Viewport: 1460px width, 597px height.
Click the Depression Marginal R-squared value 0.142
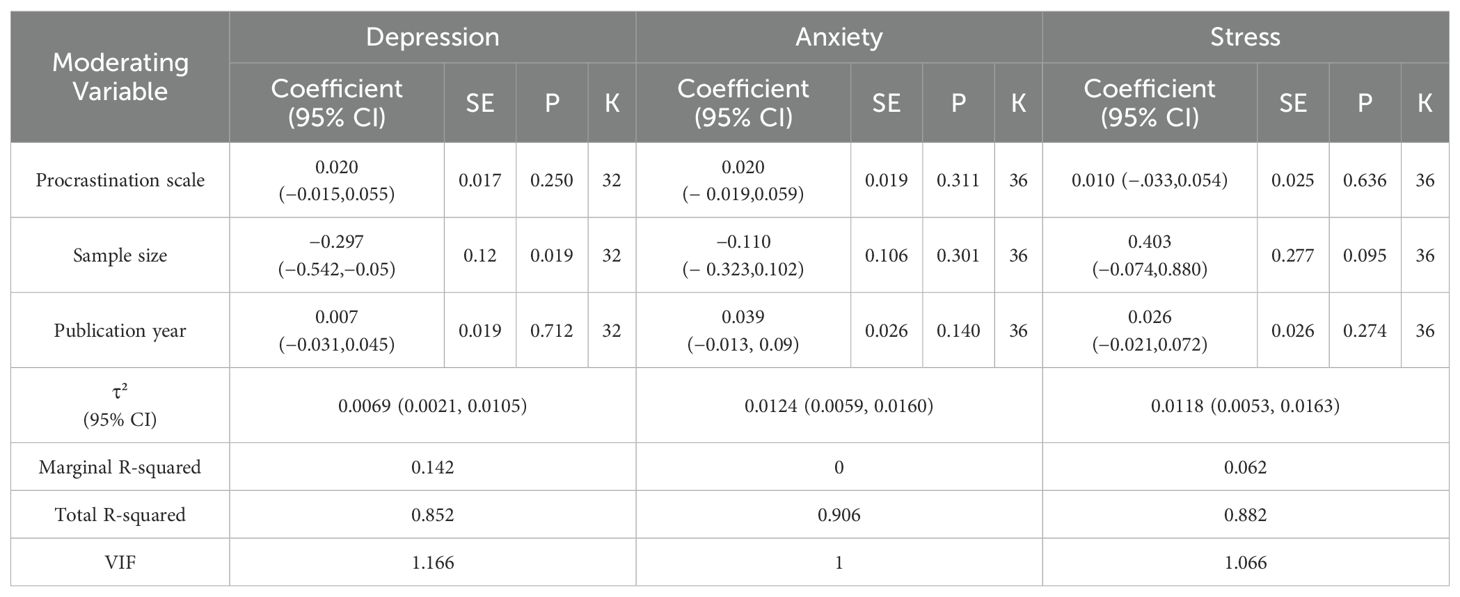click(432, 467)
